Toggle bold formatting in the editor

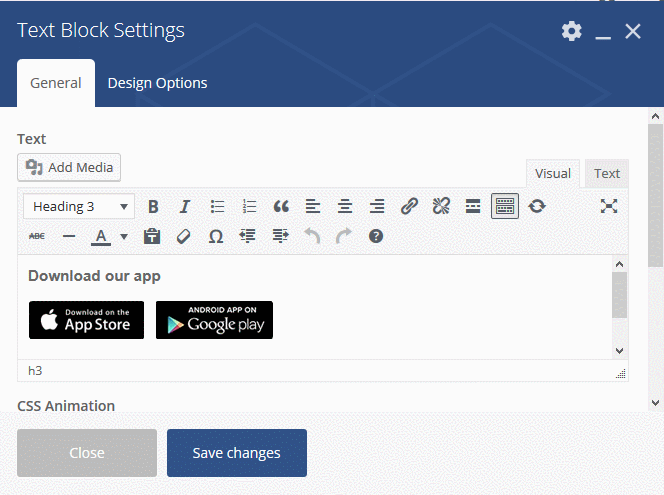coord(153,207)
